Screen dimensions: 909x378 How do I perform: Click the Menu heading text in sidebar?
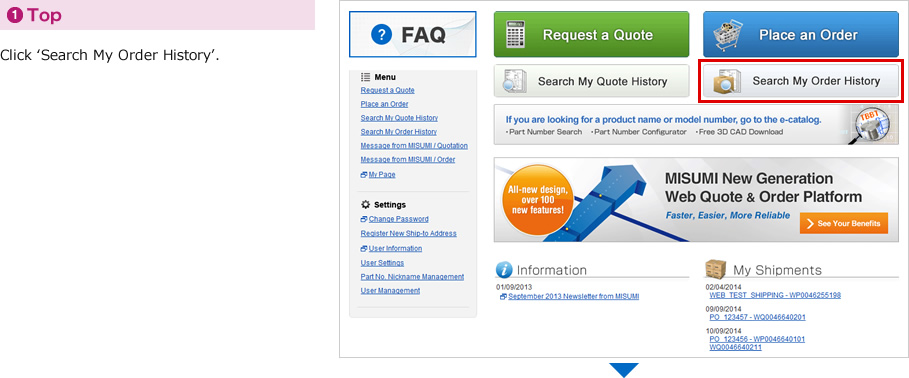coord(385,77)
